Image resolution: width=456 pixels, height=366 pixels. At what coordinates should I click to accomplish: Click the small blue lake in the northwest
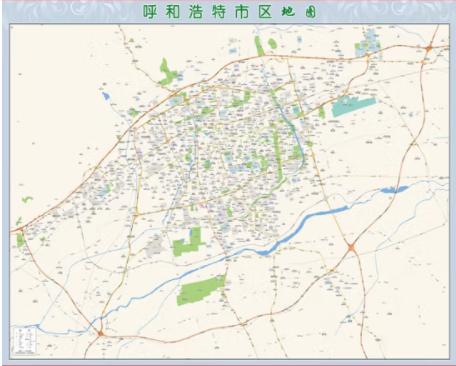pyautogui.click(x=106, y=96)
